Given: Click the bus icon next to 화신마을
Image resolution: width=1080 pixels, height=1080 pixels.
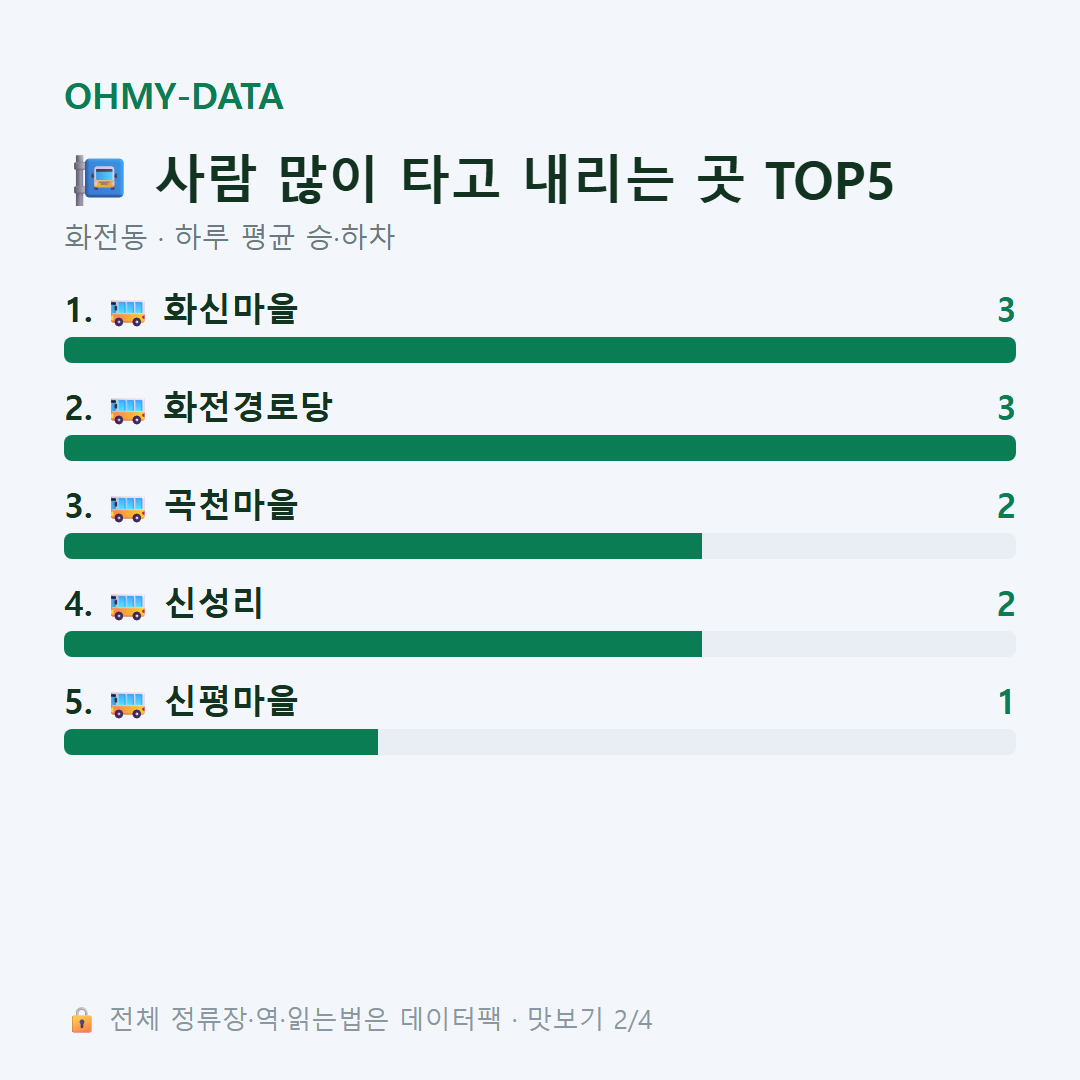Looking at the screenshot, I should pyautogui.click(x=128, y=312).
